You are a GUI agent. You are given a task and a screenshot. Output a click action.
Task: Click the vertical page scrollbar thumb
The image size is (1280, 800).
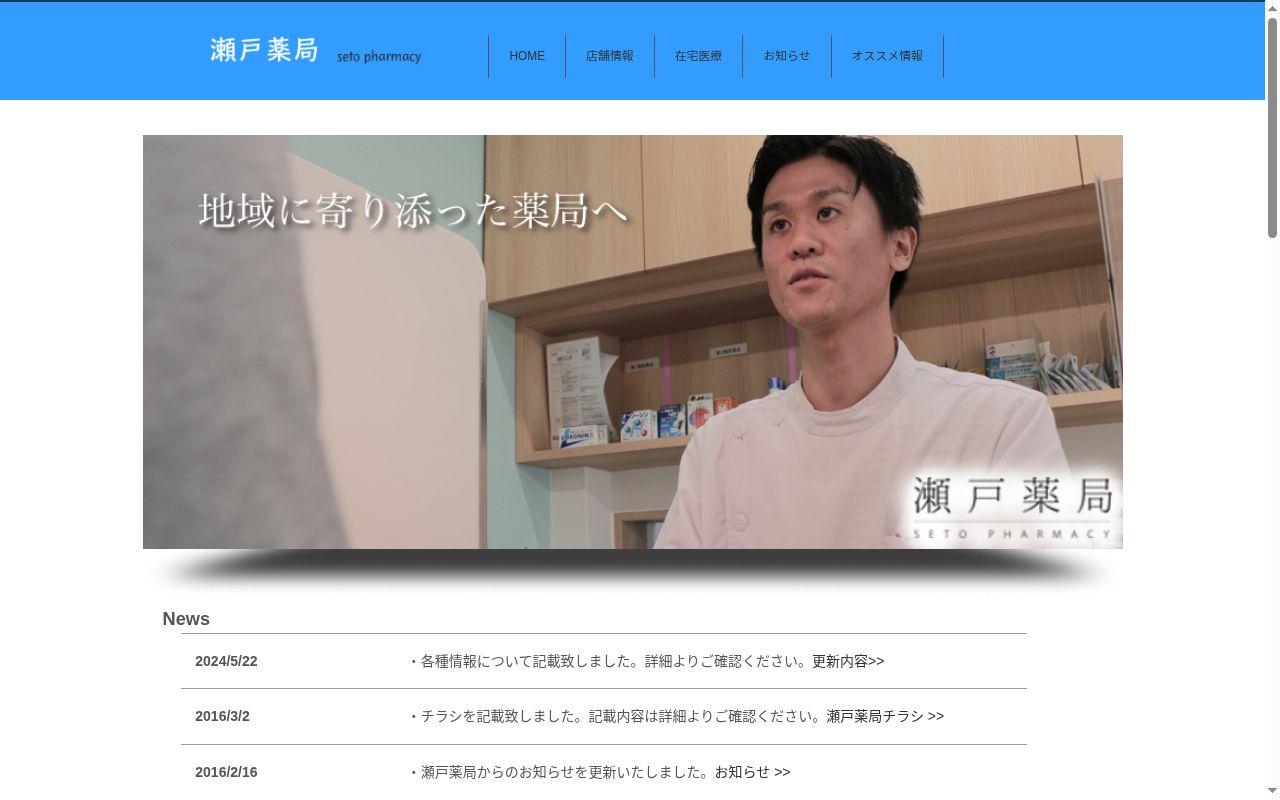[x=1273, y=128]
